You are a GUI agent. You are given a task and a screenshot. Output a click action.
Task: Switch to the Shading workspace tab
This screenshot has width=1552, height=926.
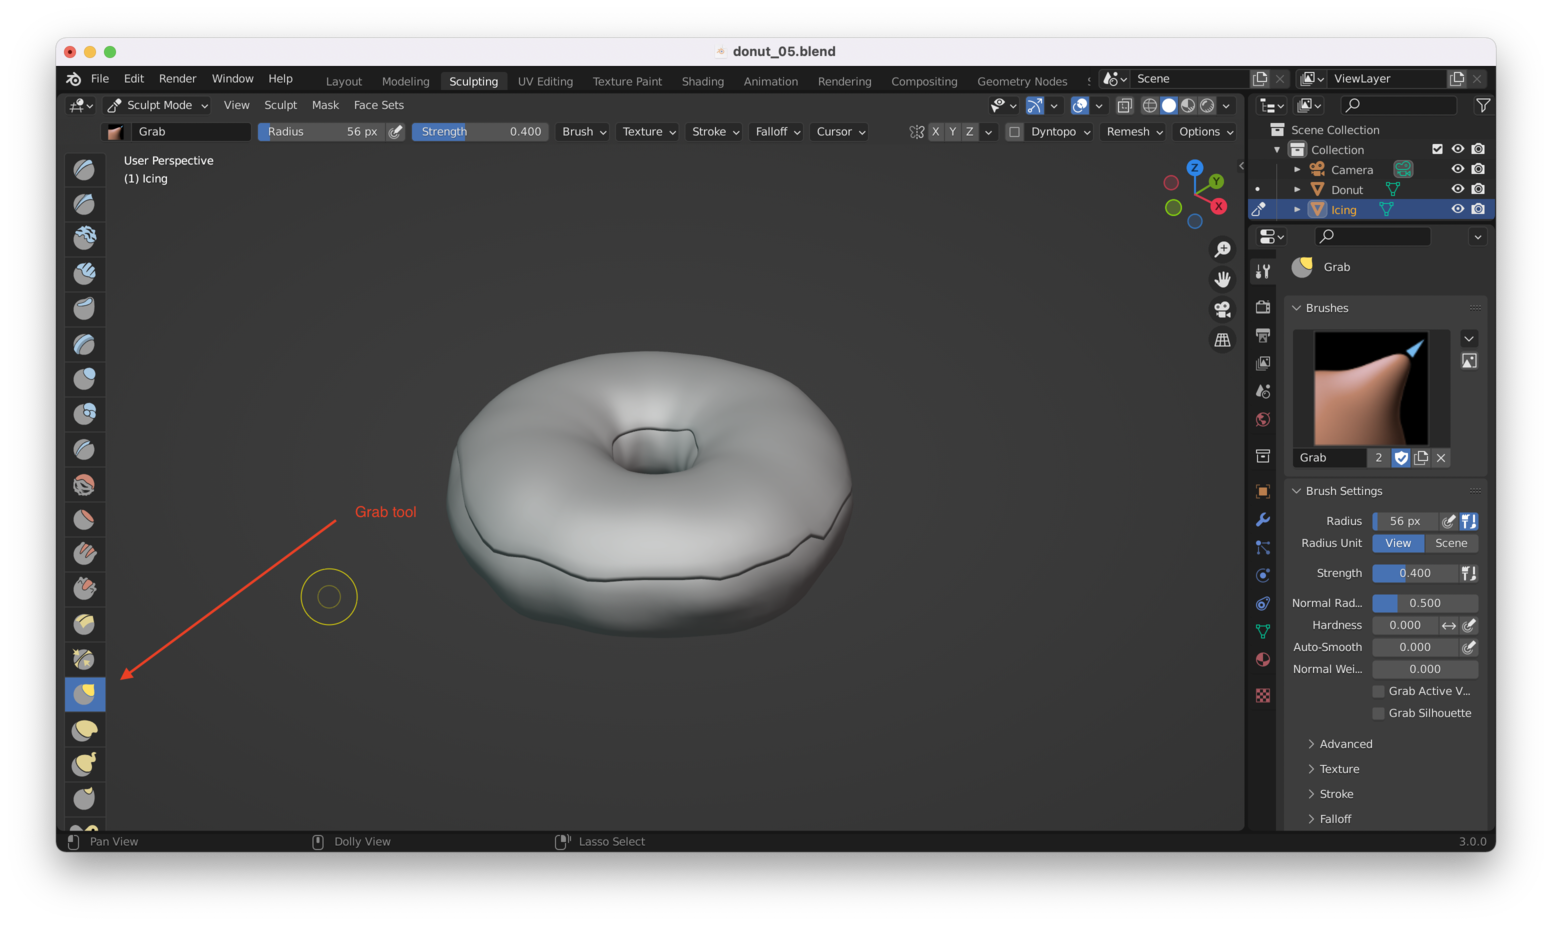(702, 81)
